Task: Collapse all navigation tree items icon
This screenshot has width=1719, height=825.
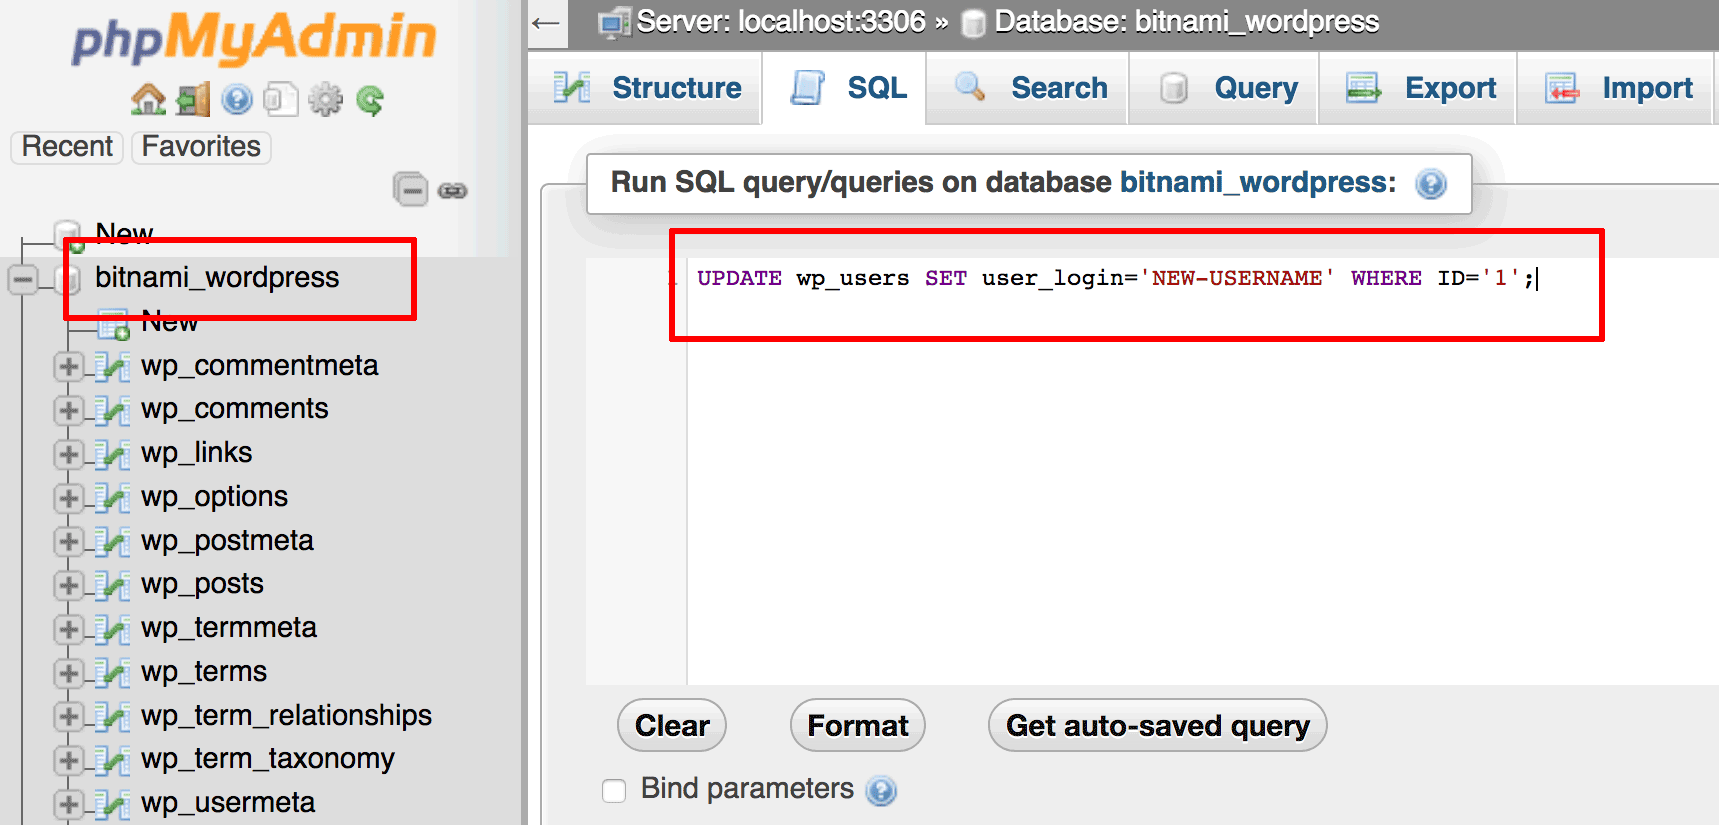Action: tap(410, 189)
